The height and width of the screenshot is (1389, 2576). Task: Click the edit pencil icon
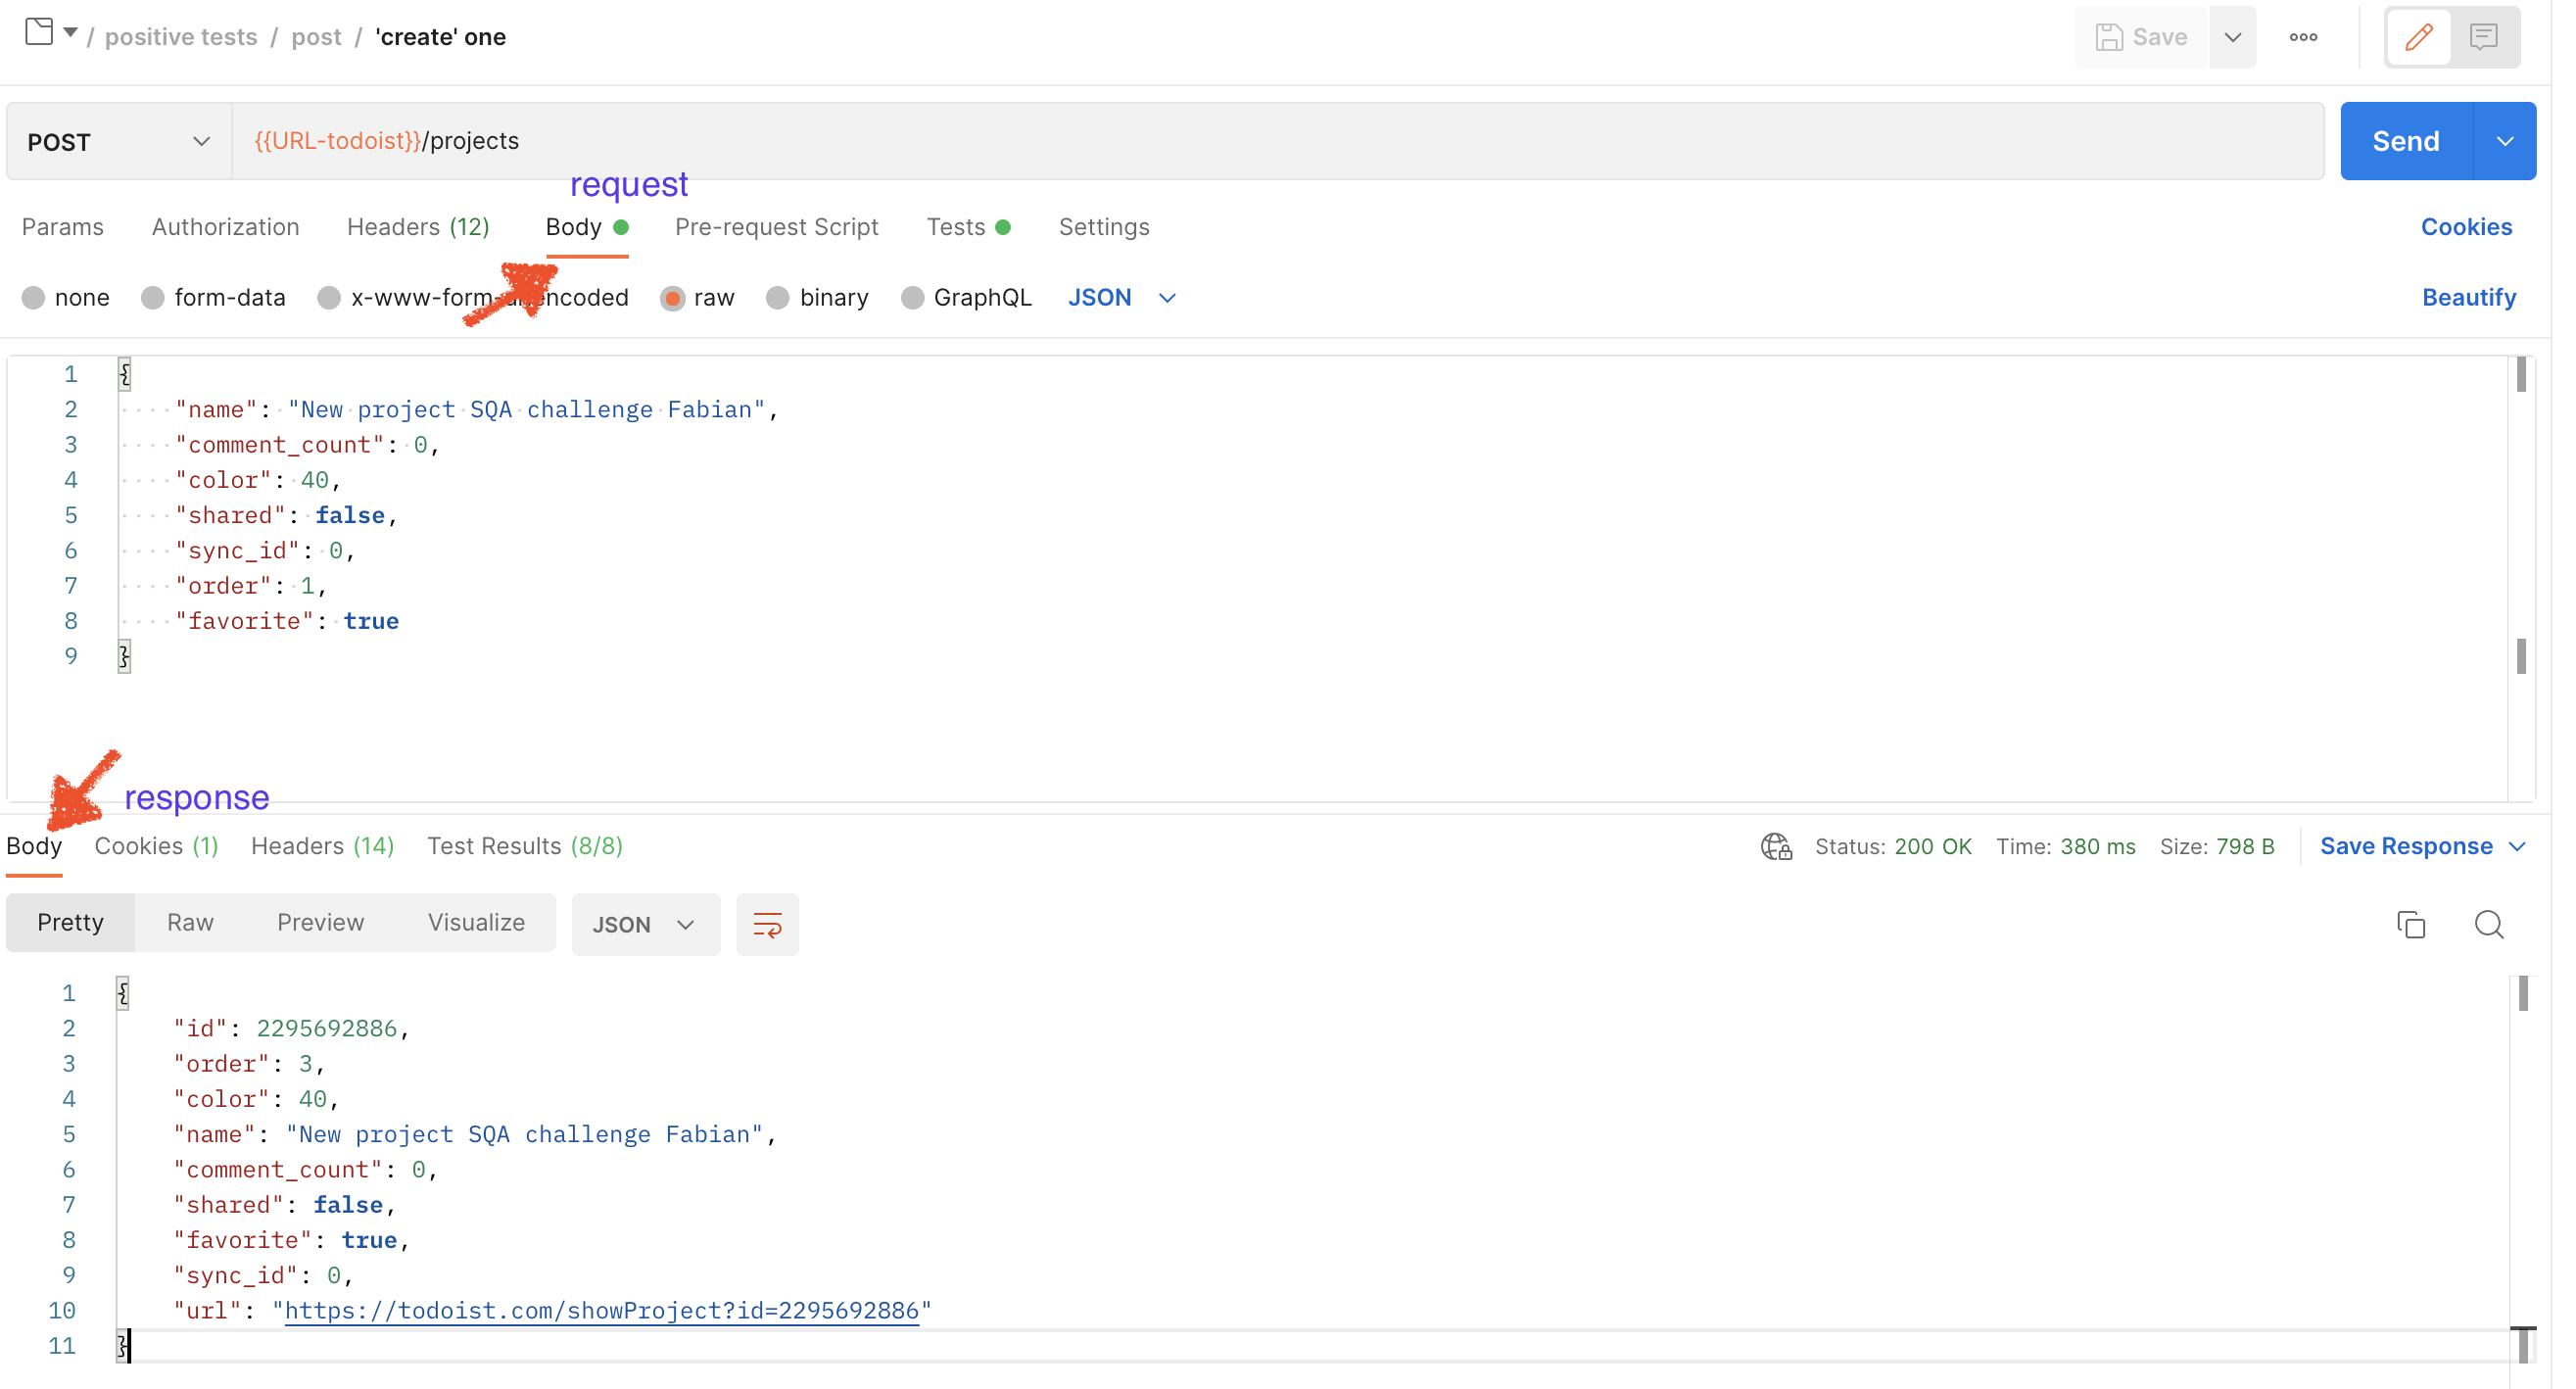(2418, 37)
